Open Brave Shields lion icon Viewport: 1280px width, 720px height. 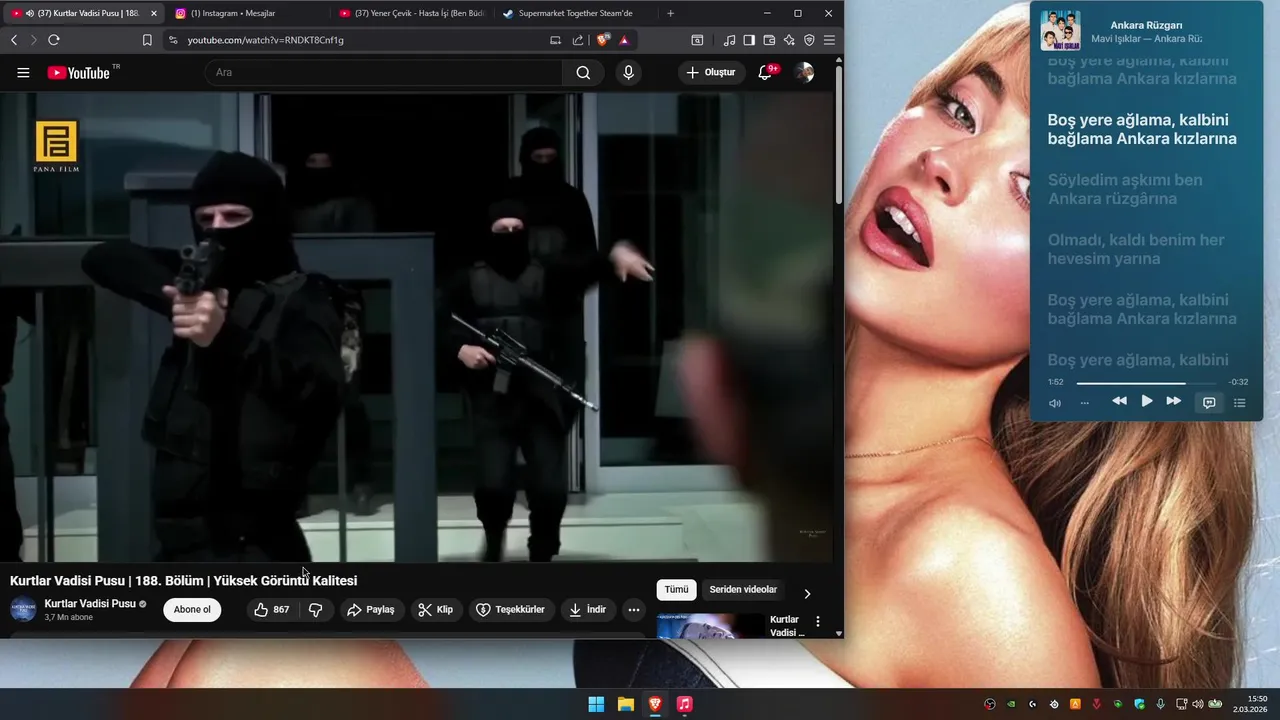coord(603,40)
